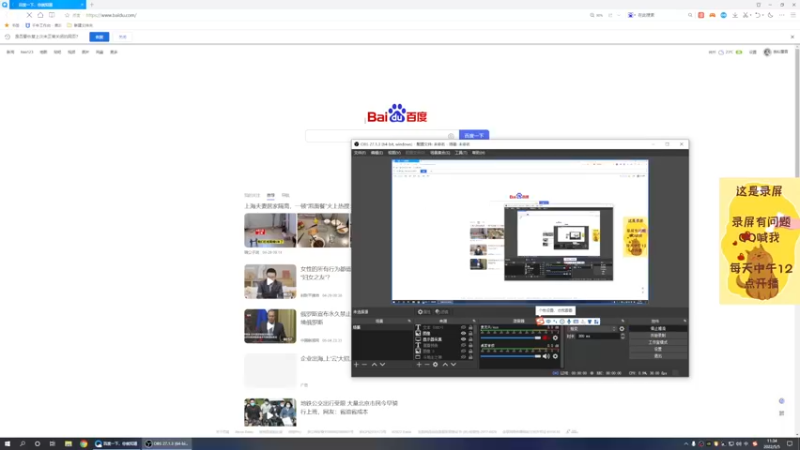800x450 pixels.
Task: Move the selected source up in OBS
Action: point(445,365)
